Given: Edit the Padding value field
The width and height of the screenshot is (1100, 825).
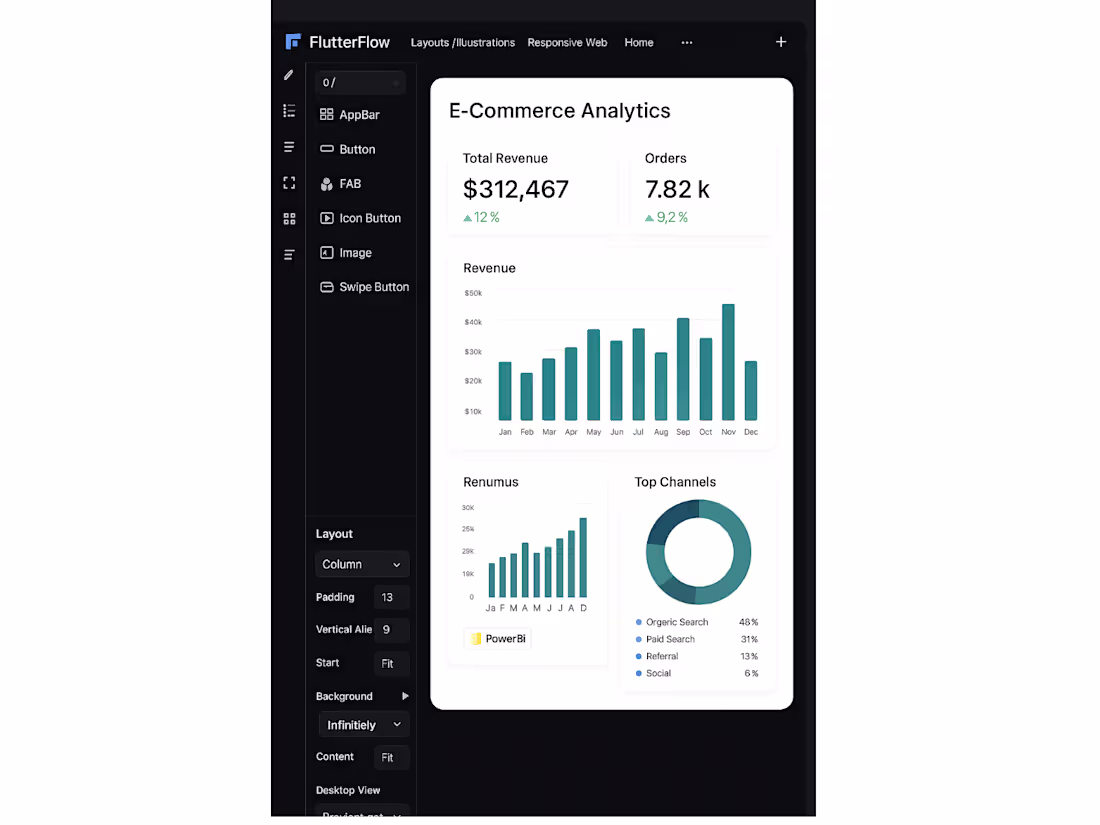Looking at the screenshot, I should pyautogui.click(x=390, y=597).
